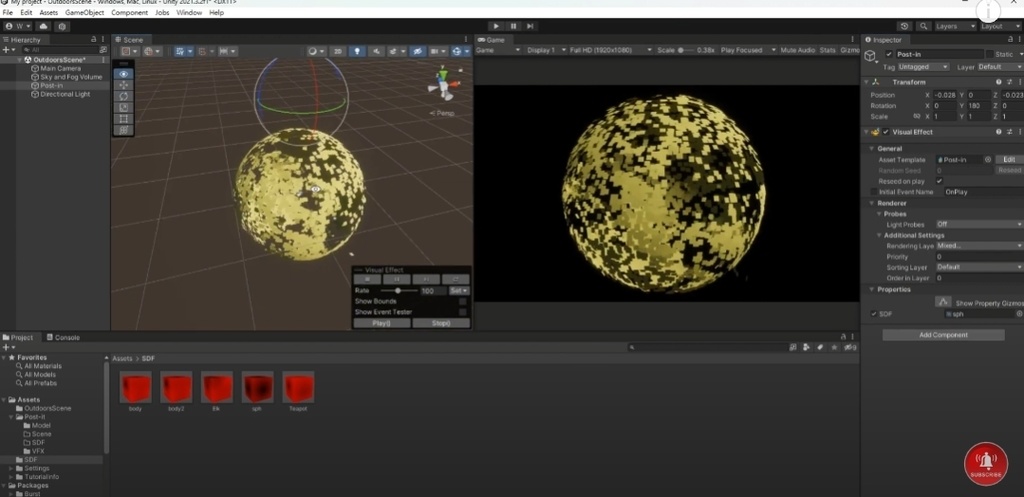1024x497 pixels.
Task: Enable the Show Bounds checkbox
Action: [x=462, y=301]
